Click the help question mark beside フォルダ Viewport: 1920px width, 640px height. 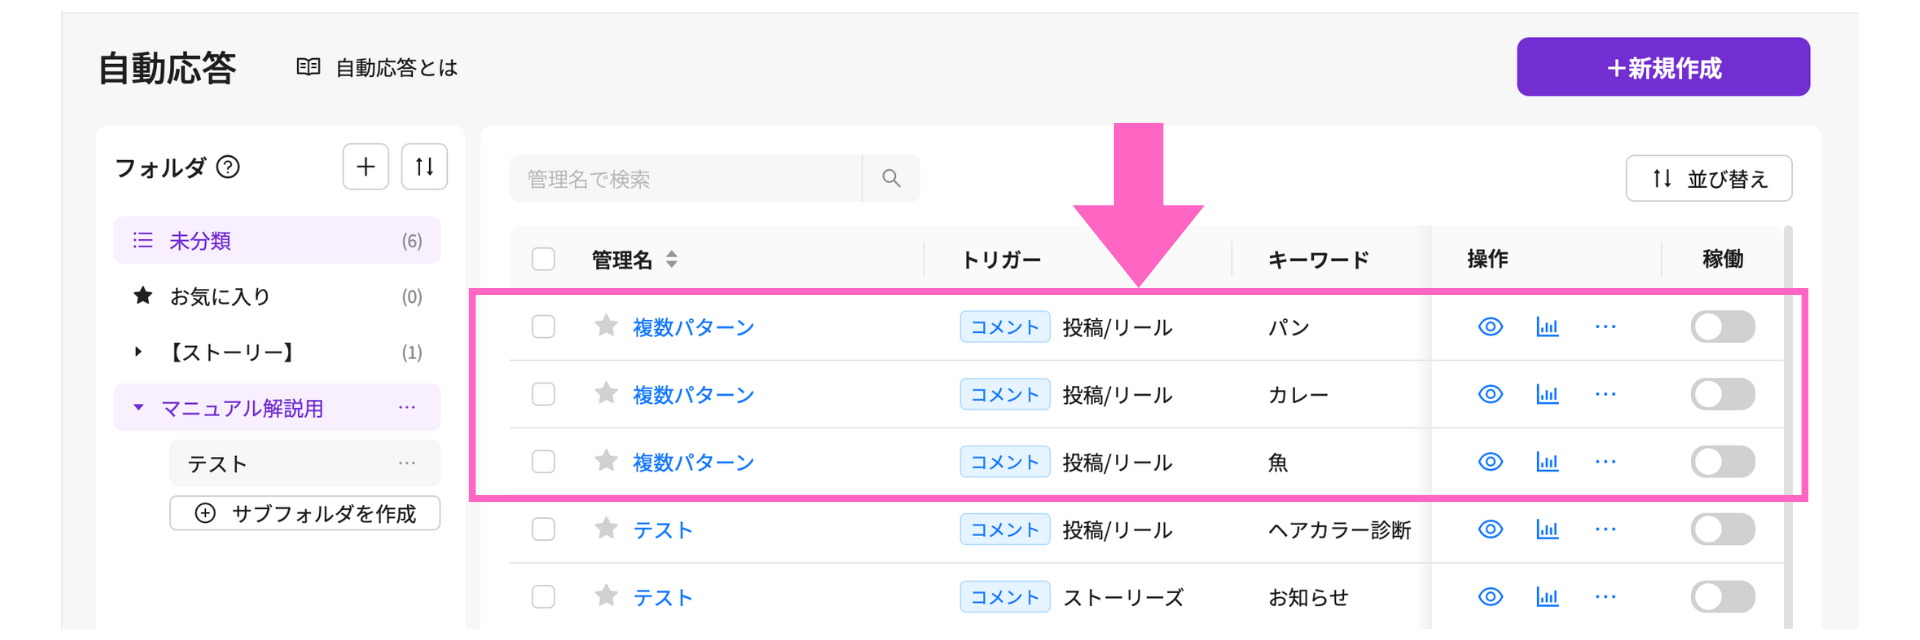tap(228, 167)
